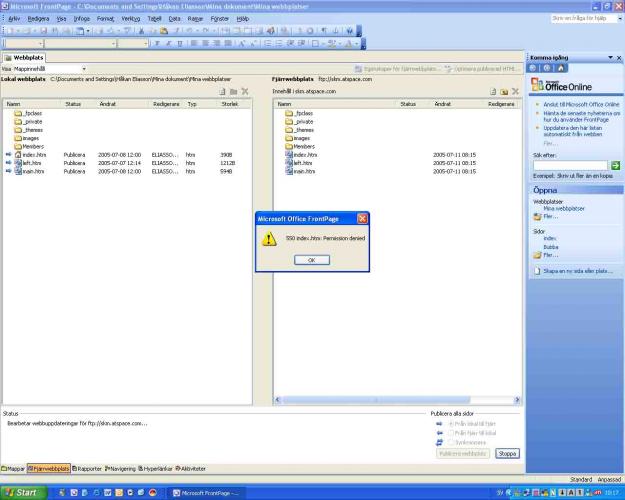Viewport: 625px width, 500px height.
Task: Select 'Från lokal till fjärr' radio option
Action: coord(450,423)
